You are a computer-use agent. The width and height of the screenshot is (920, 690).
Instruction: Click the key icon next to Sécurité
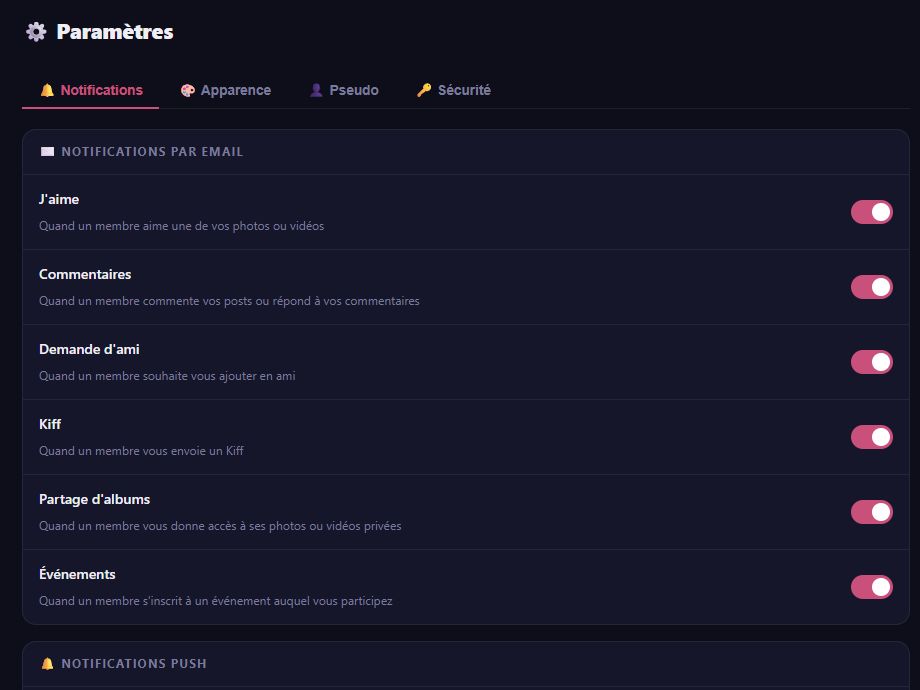[x=424, y=90]
